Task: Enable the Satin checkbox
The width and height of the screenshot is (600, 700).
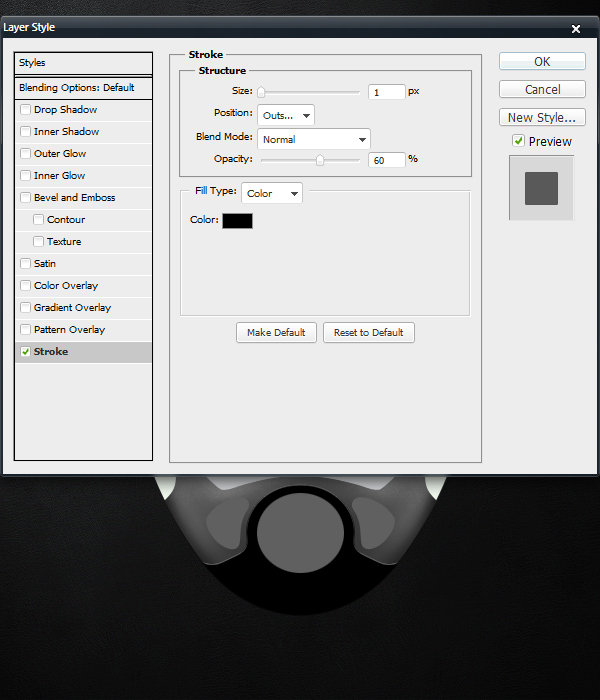Action: tap(25, 263)
